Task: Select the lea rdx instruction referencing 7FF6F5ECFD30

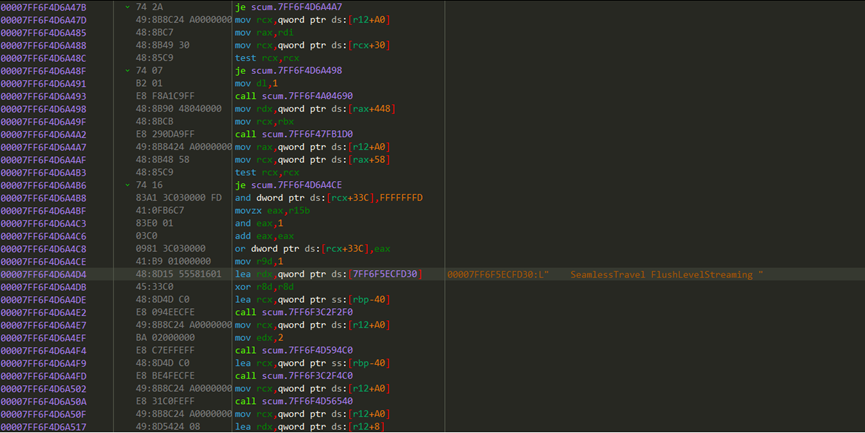Action: pyautogui.click(x=328, y=274)
